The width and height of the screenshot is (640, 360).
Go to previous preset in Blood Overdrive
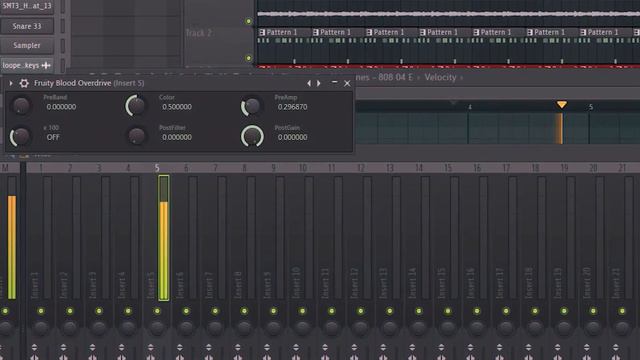[x=309, y=83]
